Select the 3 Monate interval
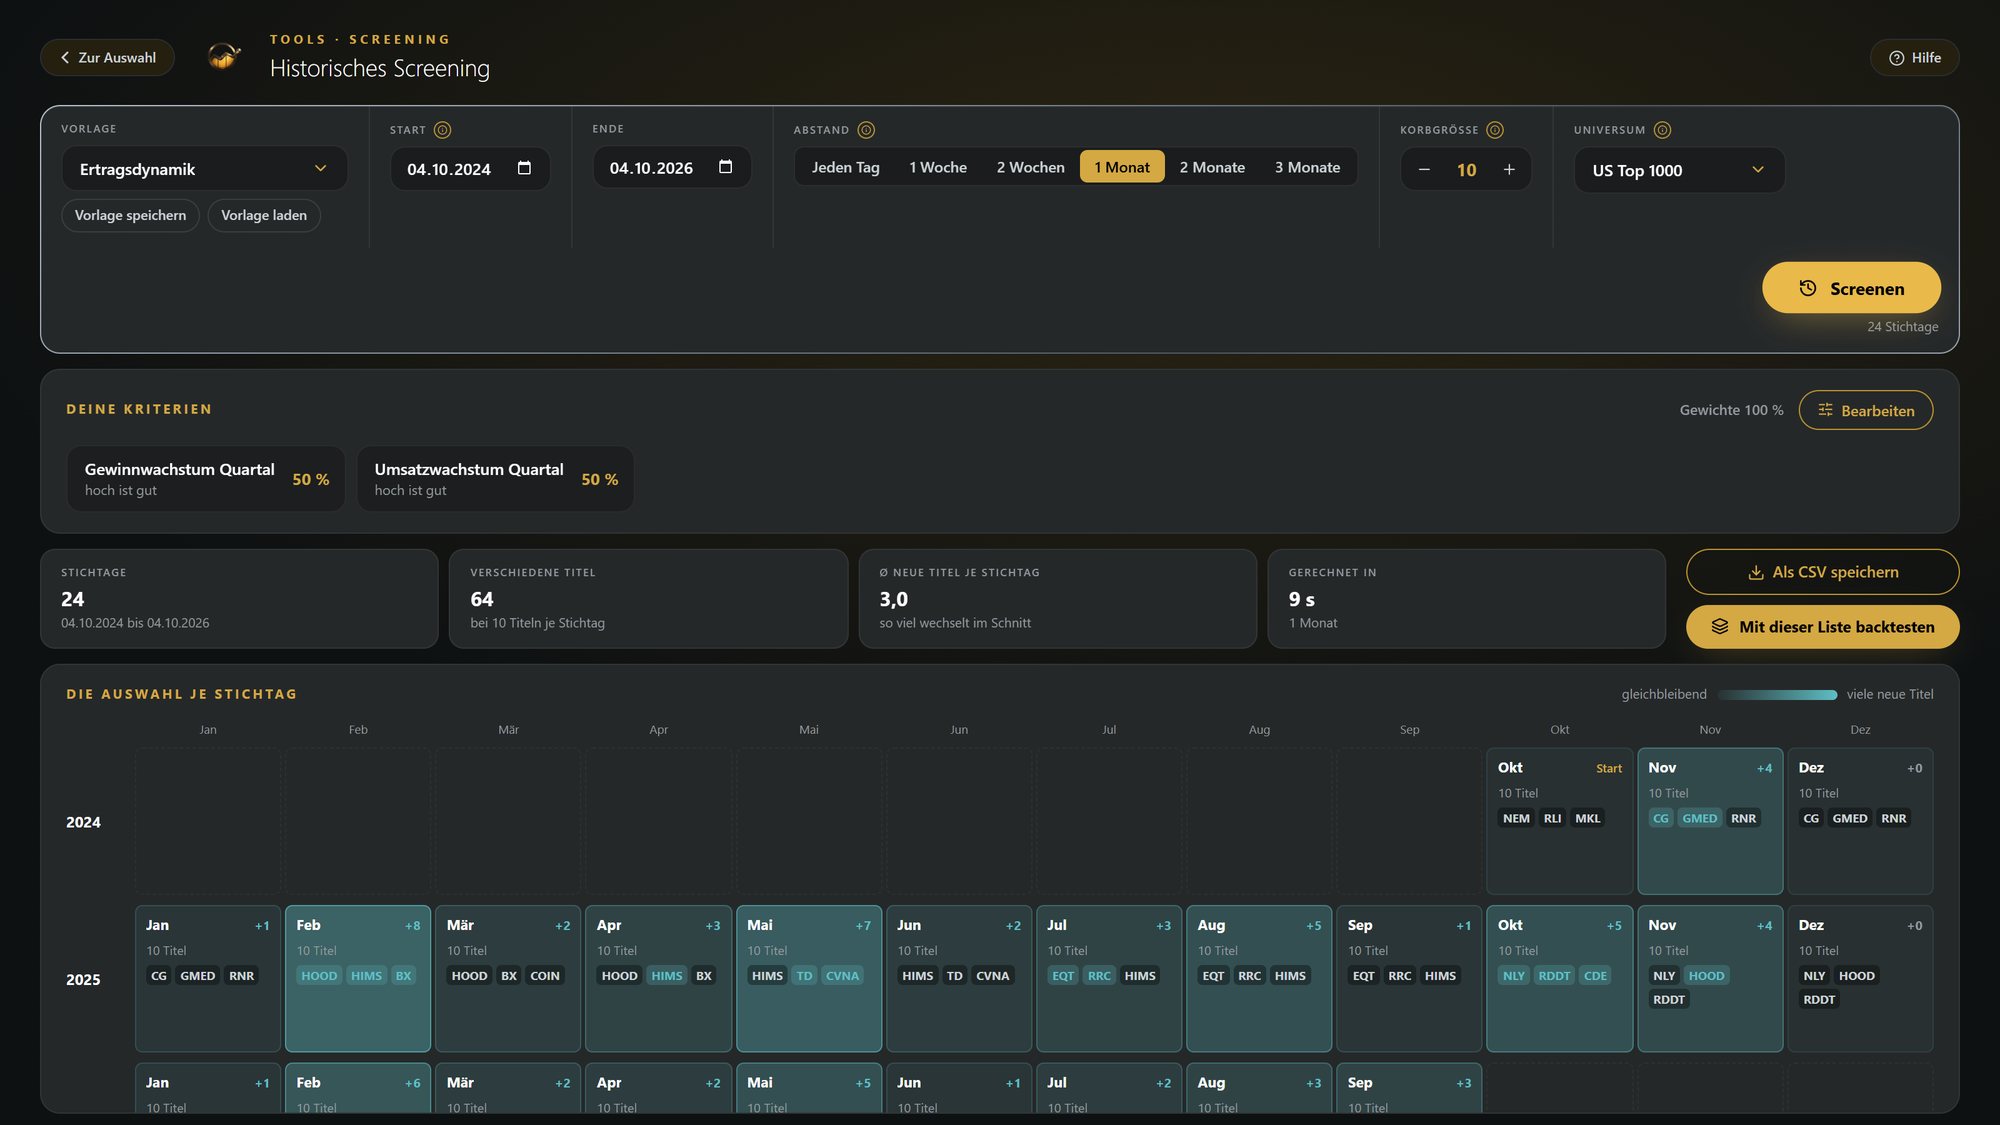 click(x=1306, y=167)
